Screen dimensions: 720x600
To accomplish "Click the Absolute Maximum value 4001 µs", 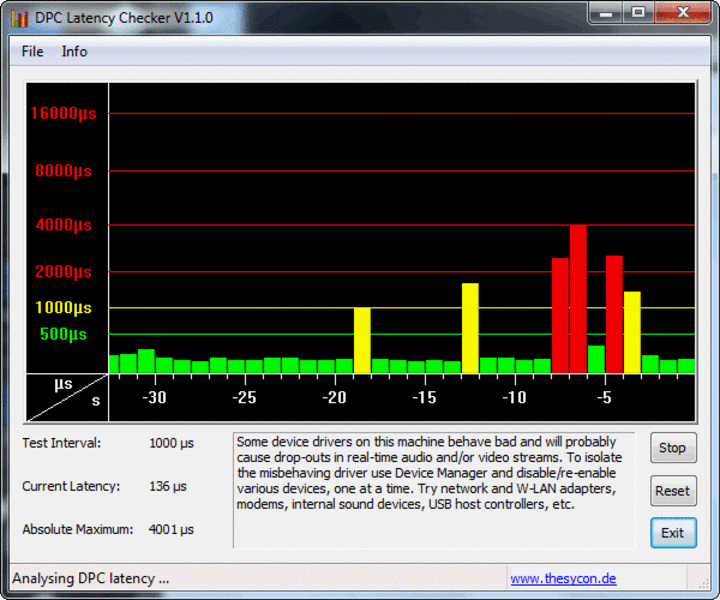I will click(x=171, y=529).
